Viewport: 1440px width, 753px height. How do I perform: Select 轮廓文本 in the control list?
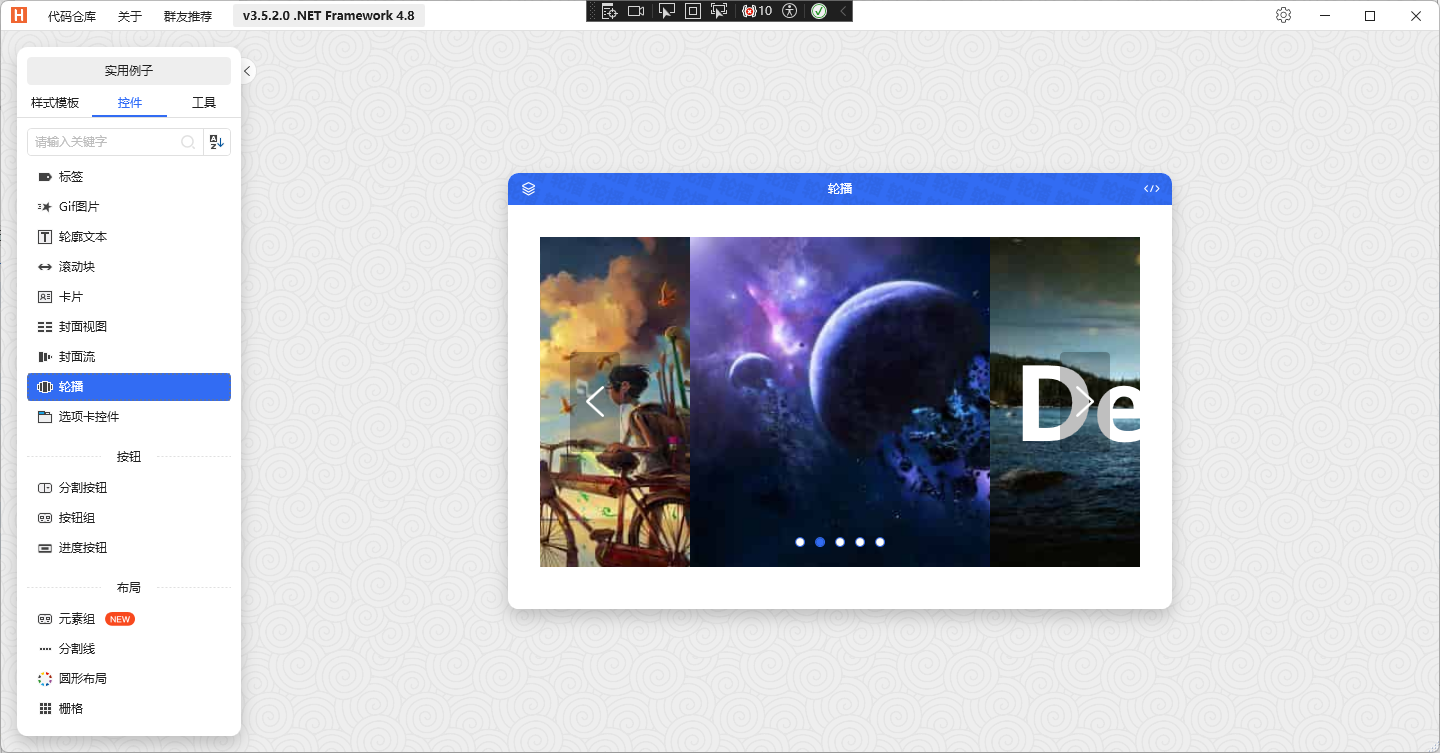129,237
